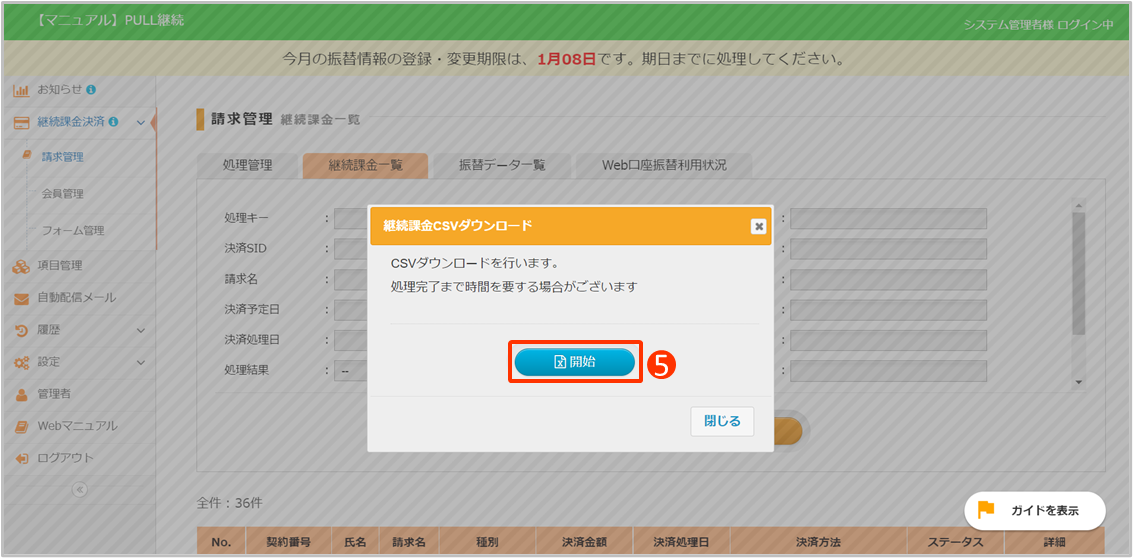Collapse the sidebar with double-chevron button
This screenshot has width=1133, height=558.
pyautogui.click(x=80, y=489)
